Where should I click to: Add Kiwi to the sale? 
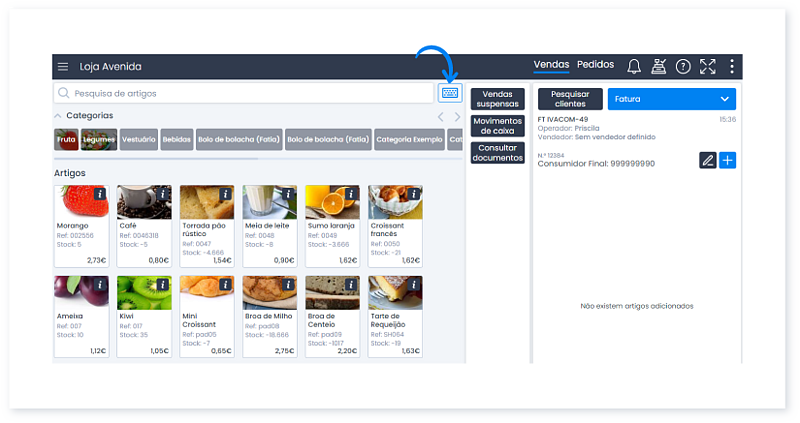(144, 317)
